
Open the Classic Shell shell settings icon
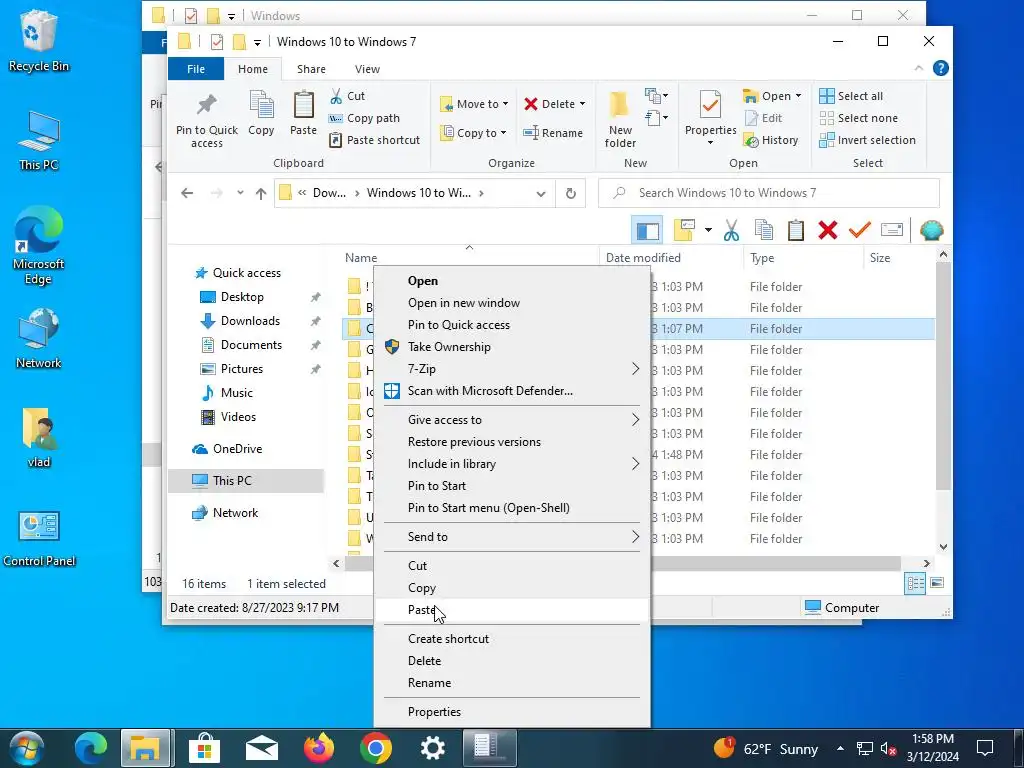931,231
